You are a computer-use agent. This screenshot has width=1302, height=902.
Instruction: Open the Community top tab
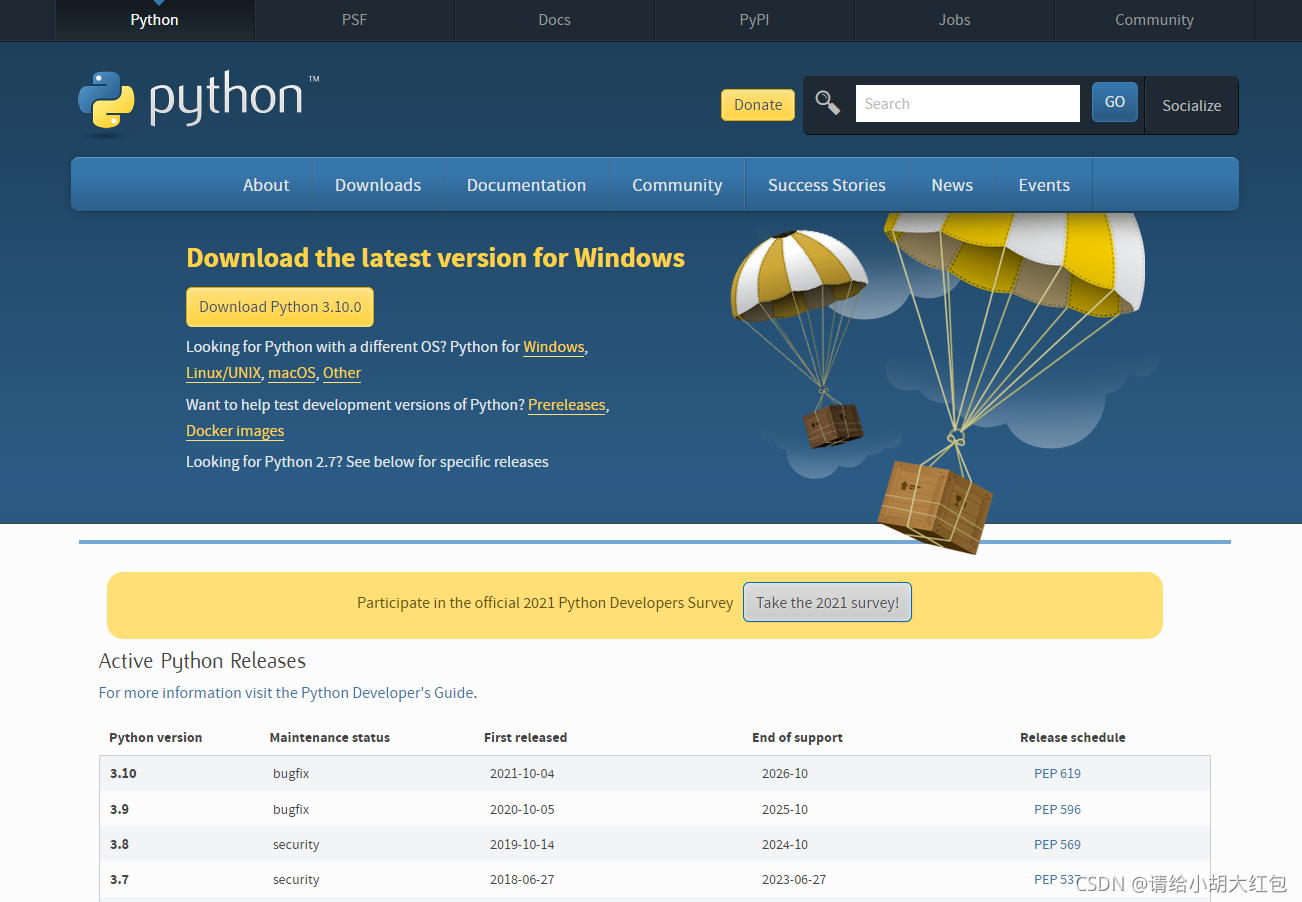(1154, 20)
